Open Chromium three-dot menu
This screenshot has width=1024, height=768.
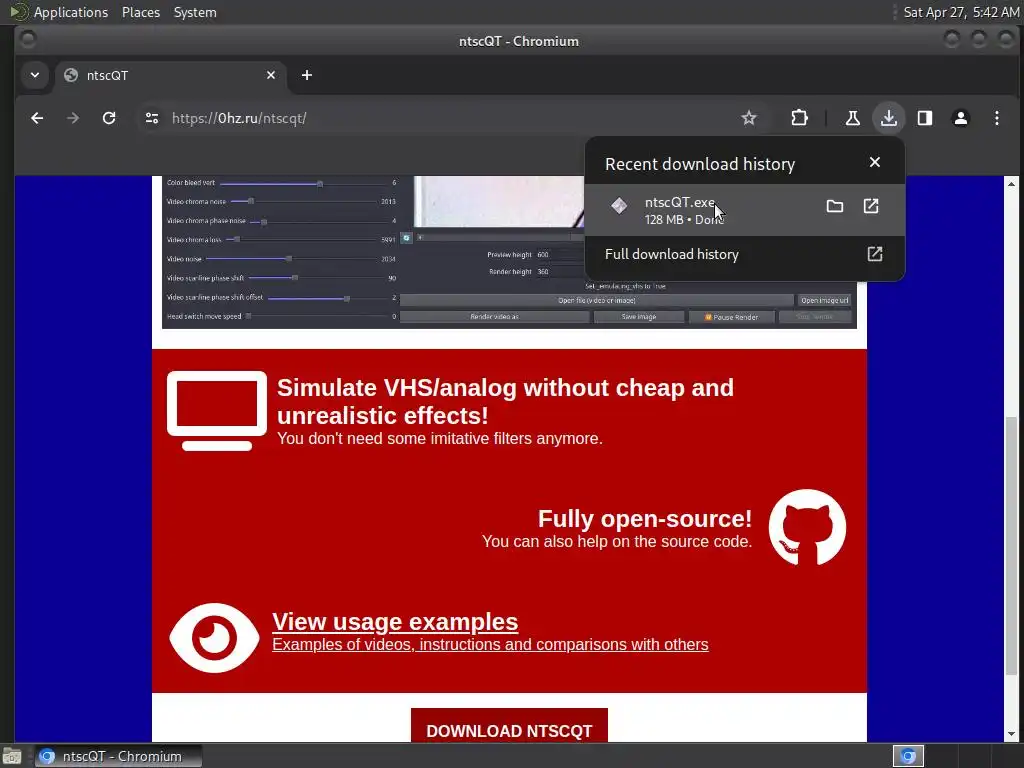tap(997, 118)
